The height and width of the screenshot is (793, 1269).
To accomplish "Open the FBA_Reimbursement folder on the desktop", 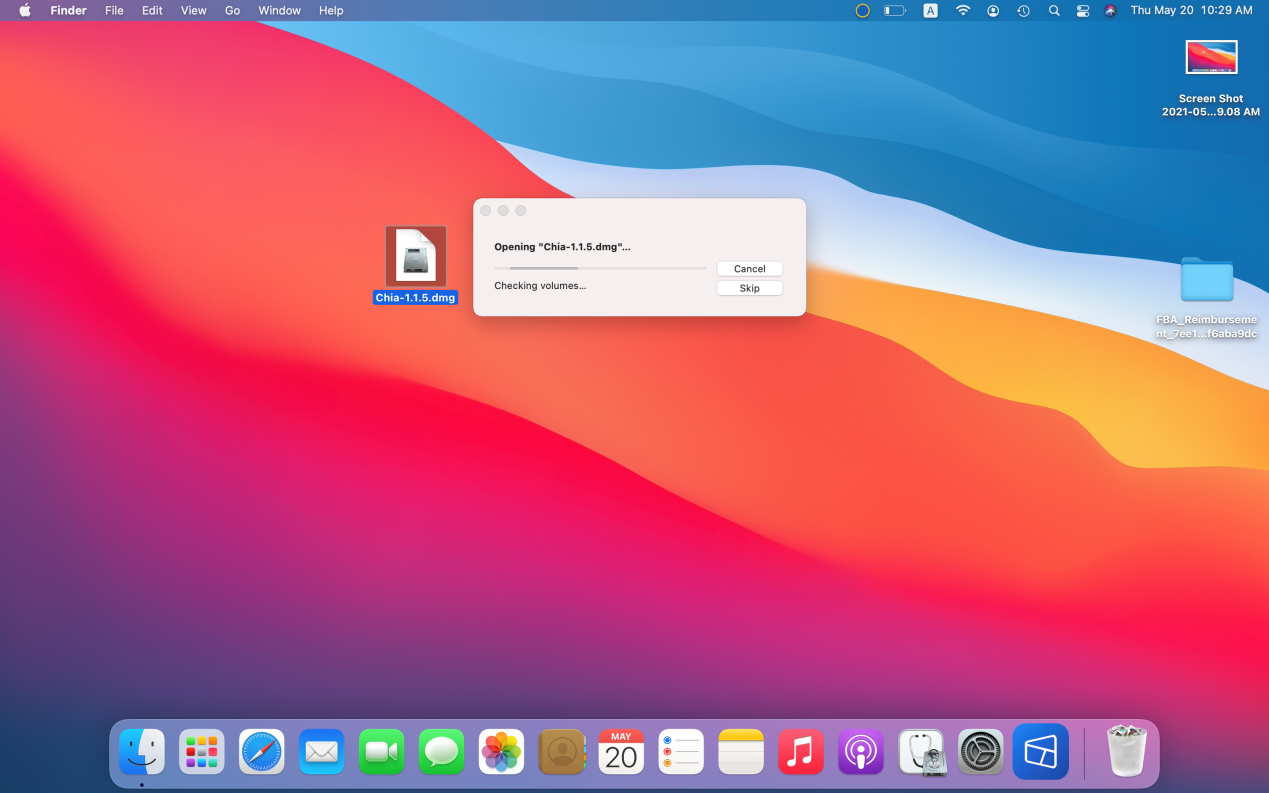I will pos(1206,280).
